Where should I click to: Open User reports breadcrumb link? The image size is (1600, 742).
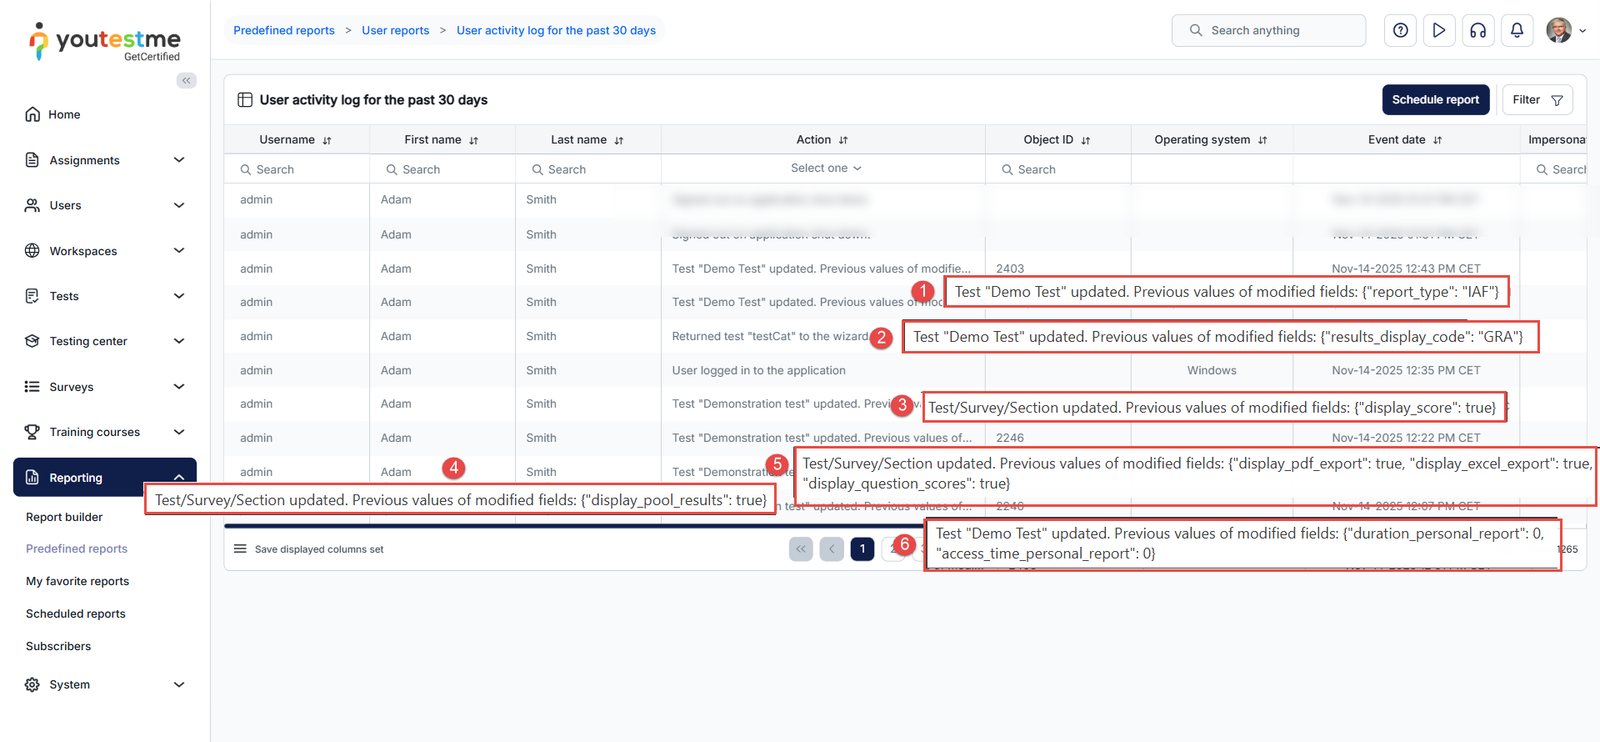click(x=395, y=31)
